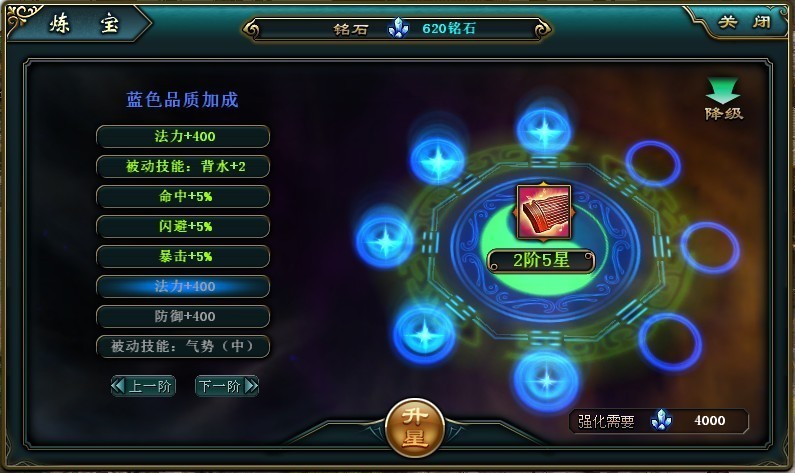
Task: Go to previous tier with 上一阶
Action: coord(143,386)
